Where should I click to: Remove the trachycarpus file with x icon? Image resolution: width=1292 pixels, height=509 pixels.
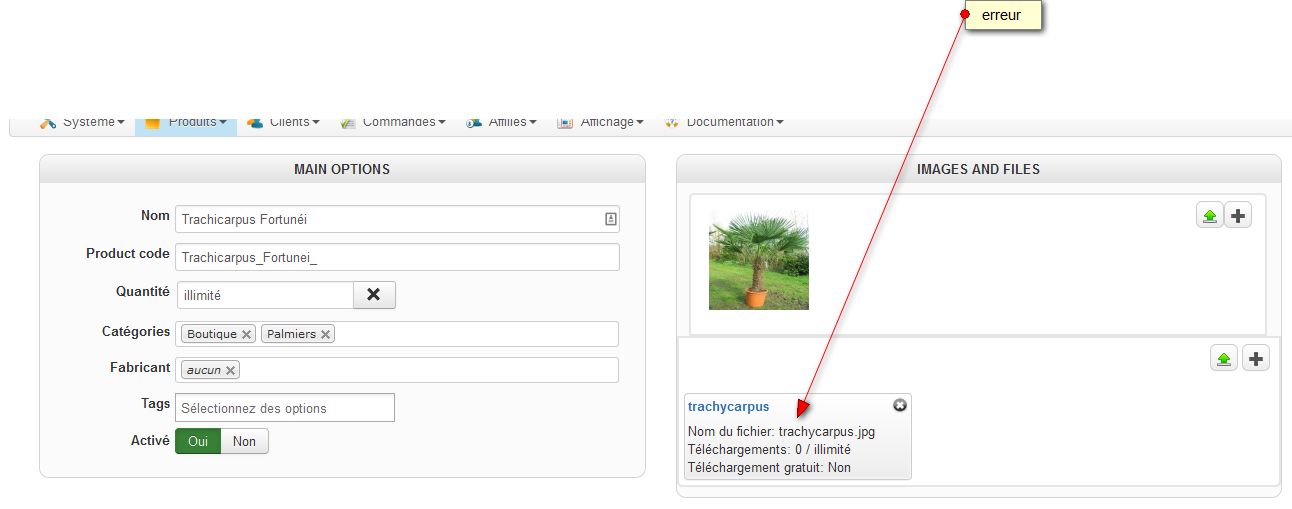899,405
